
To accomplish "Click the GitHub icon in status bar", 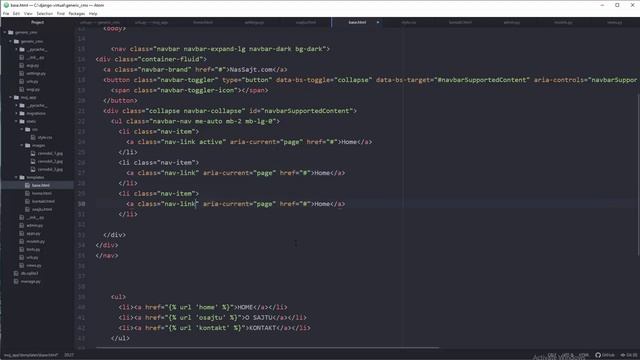I will click(x=598, y=355).
